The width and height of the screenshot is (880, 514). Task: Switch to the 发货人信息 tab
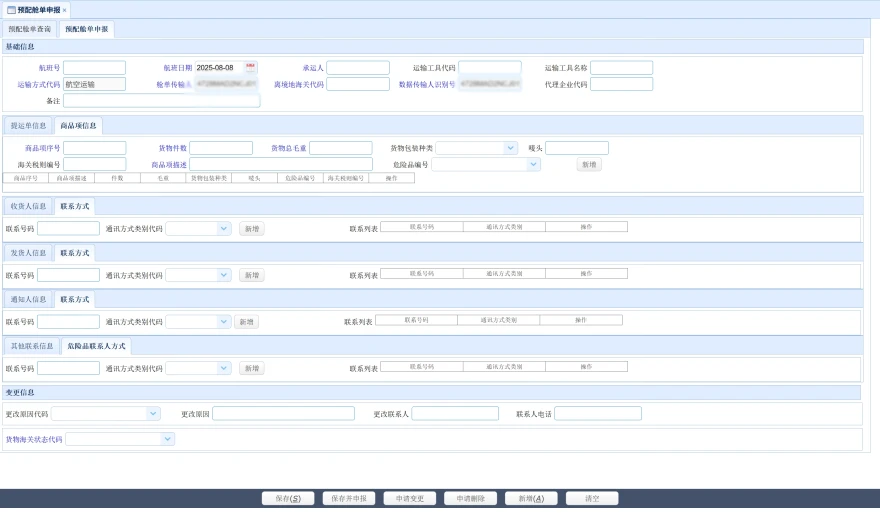point(27,253)
